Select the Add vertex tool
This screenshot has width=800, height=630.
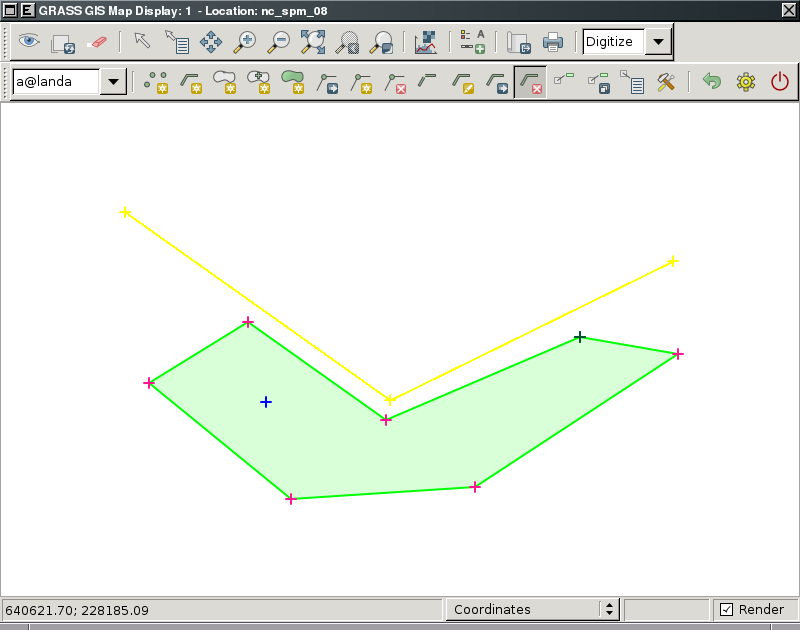click(x=361, y=83)
